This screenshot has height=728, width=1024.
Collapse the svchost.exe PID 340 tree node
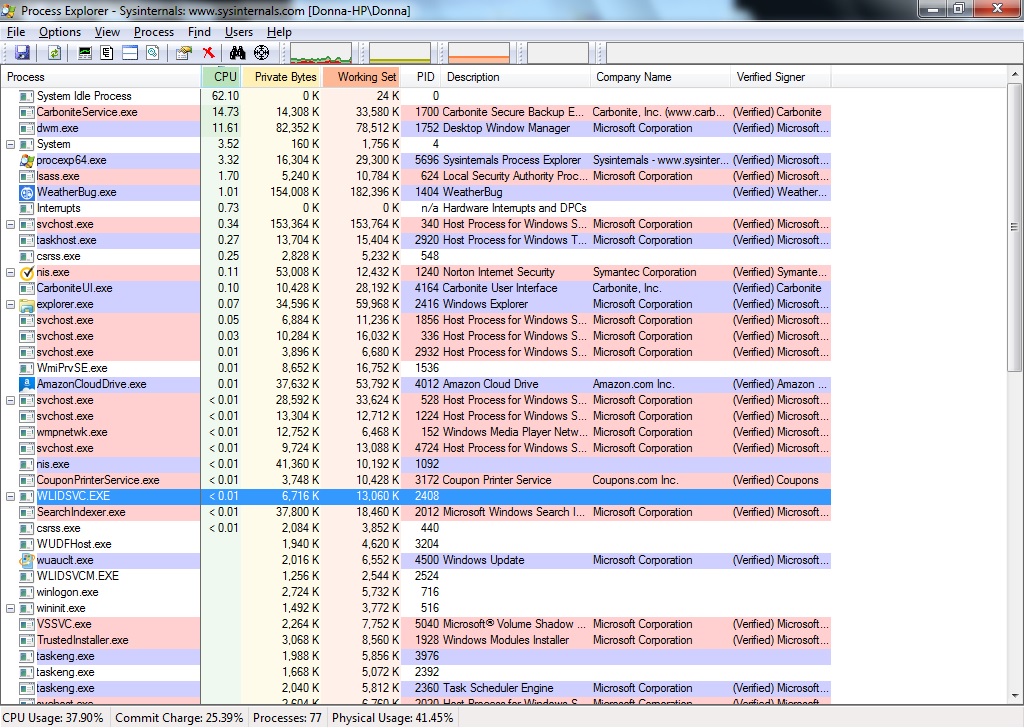[10, 225]
